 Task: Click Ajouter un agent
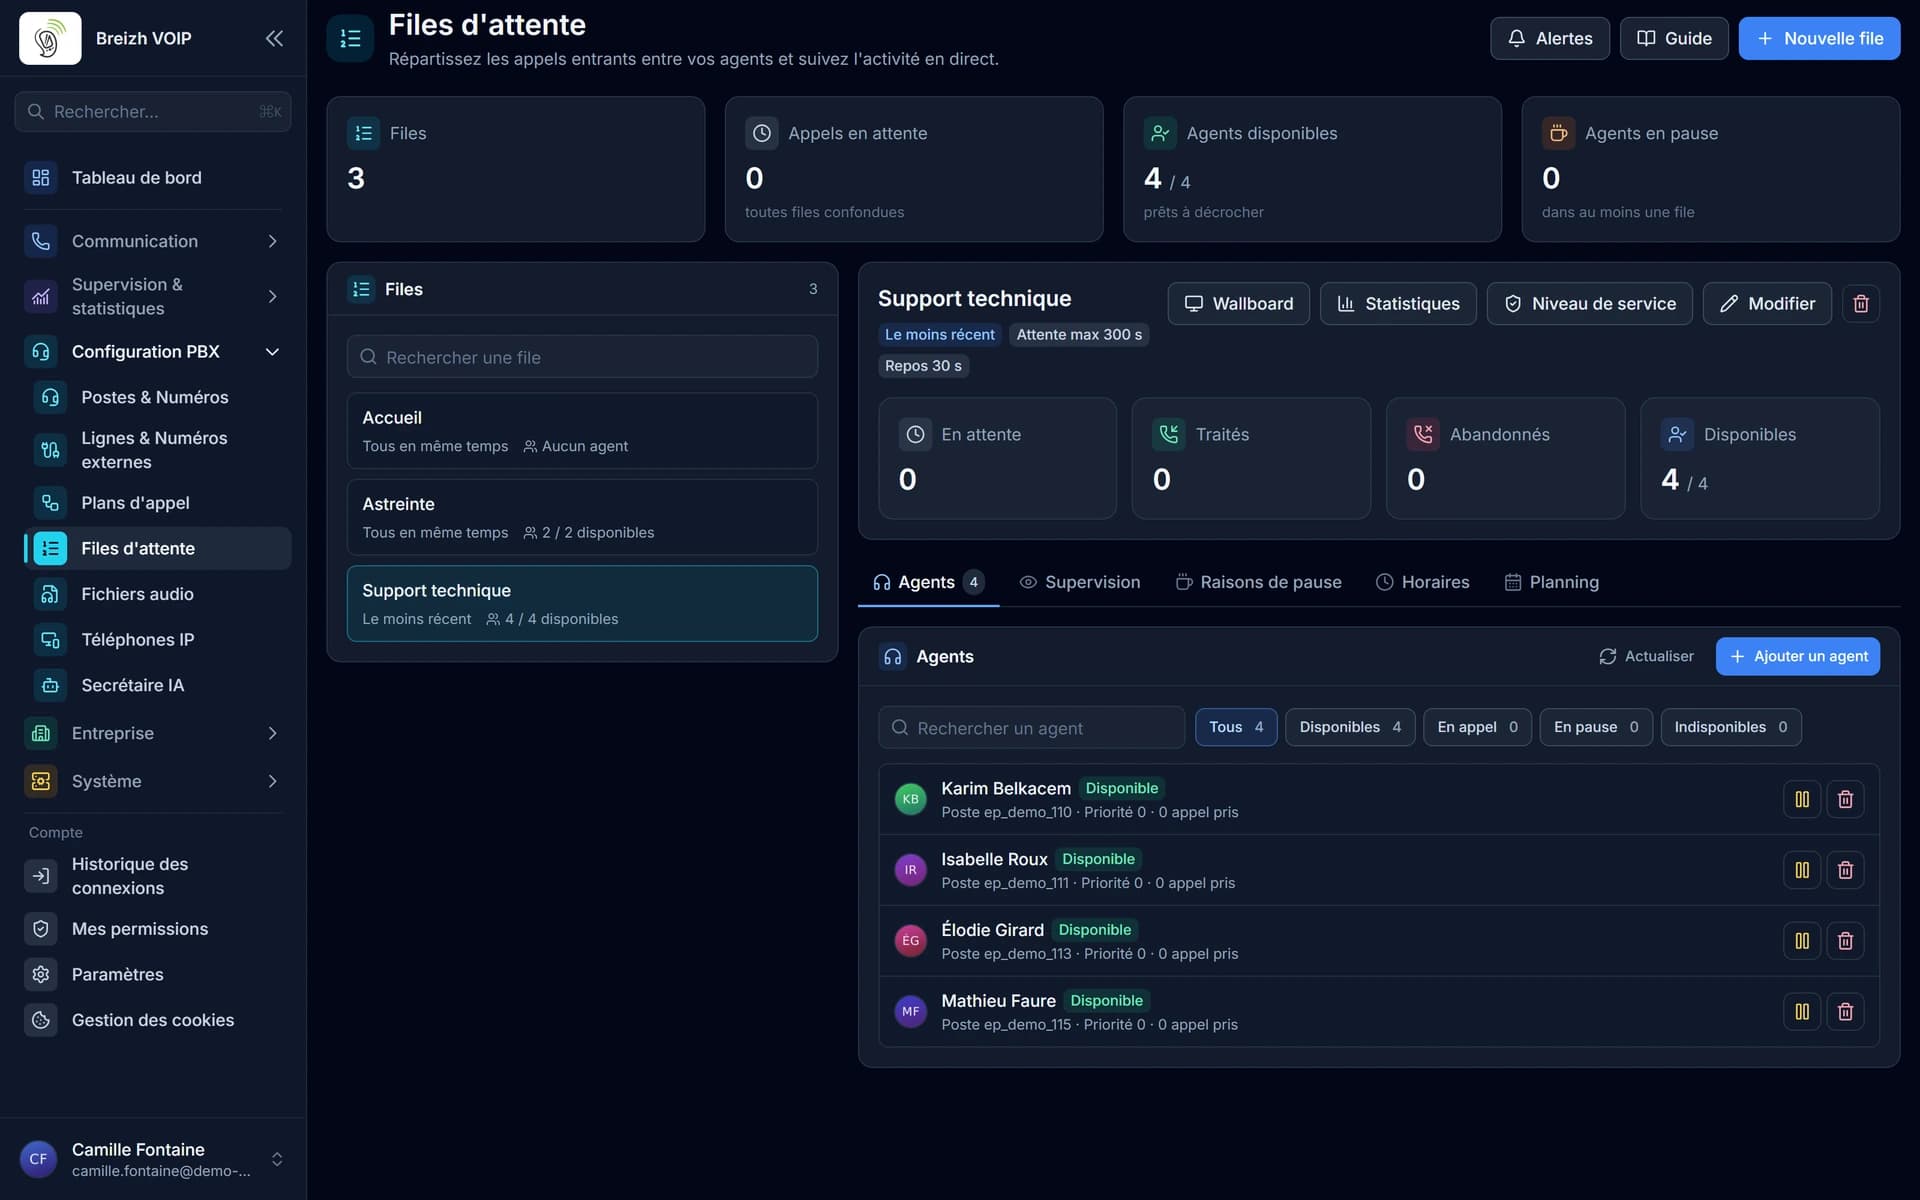coord(1797,656)
